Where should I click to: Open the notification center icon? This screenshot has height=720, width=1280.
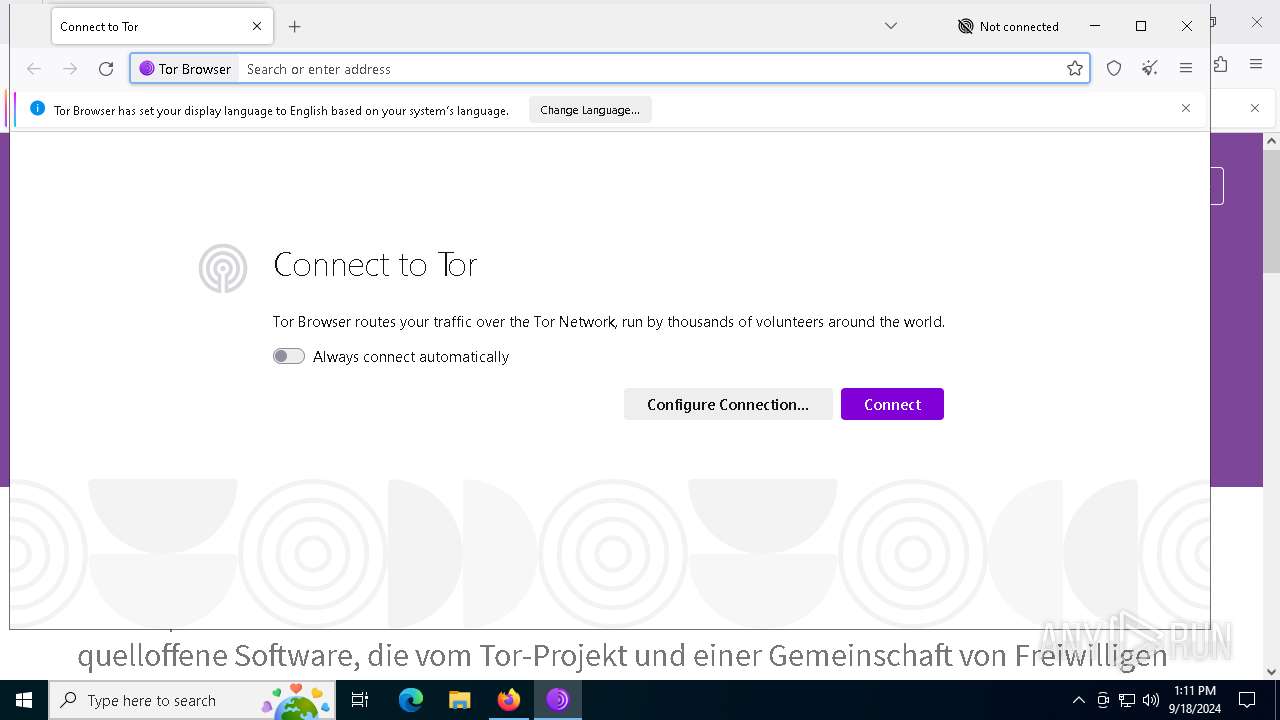point(1247,700)
